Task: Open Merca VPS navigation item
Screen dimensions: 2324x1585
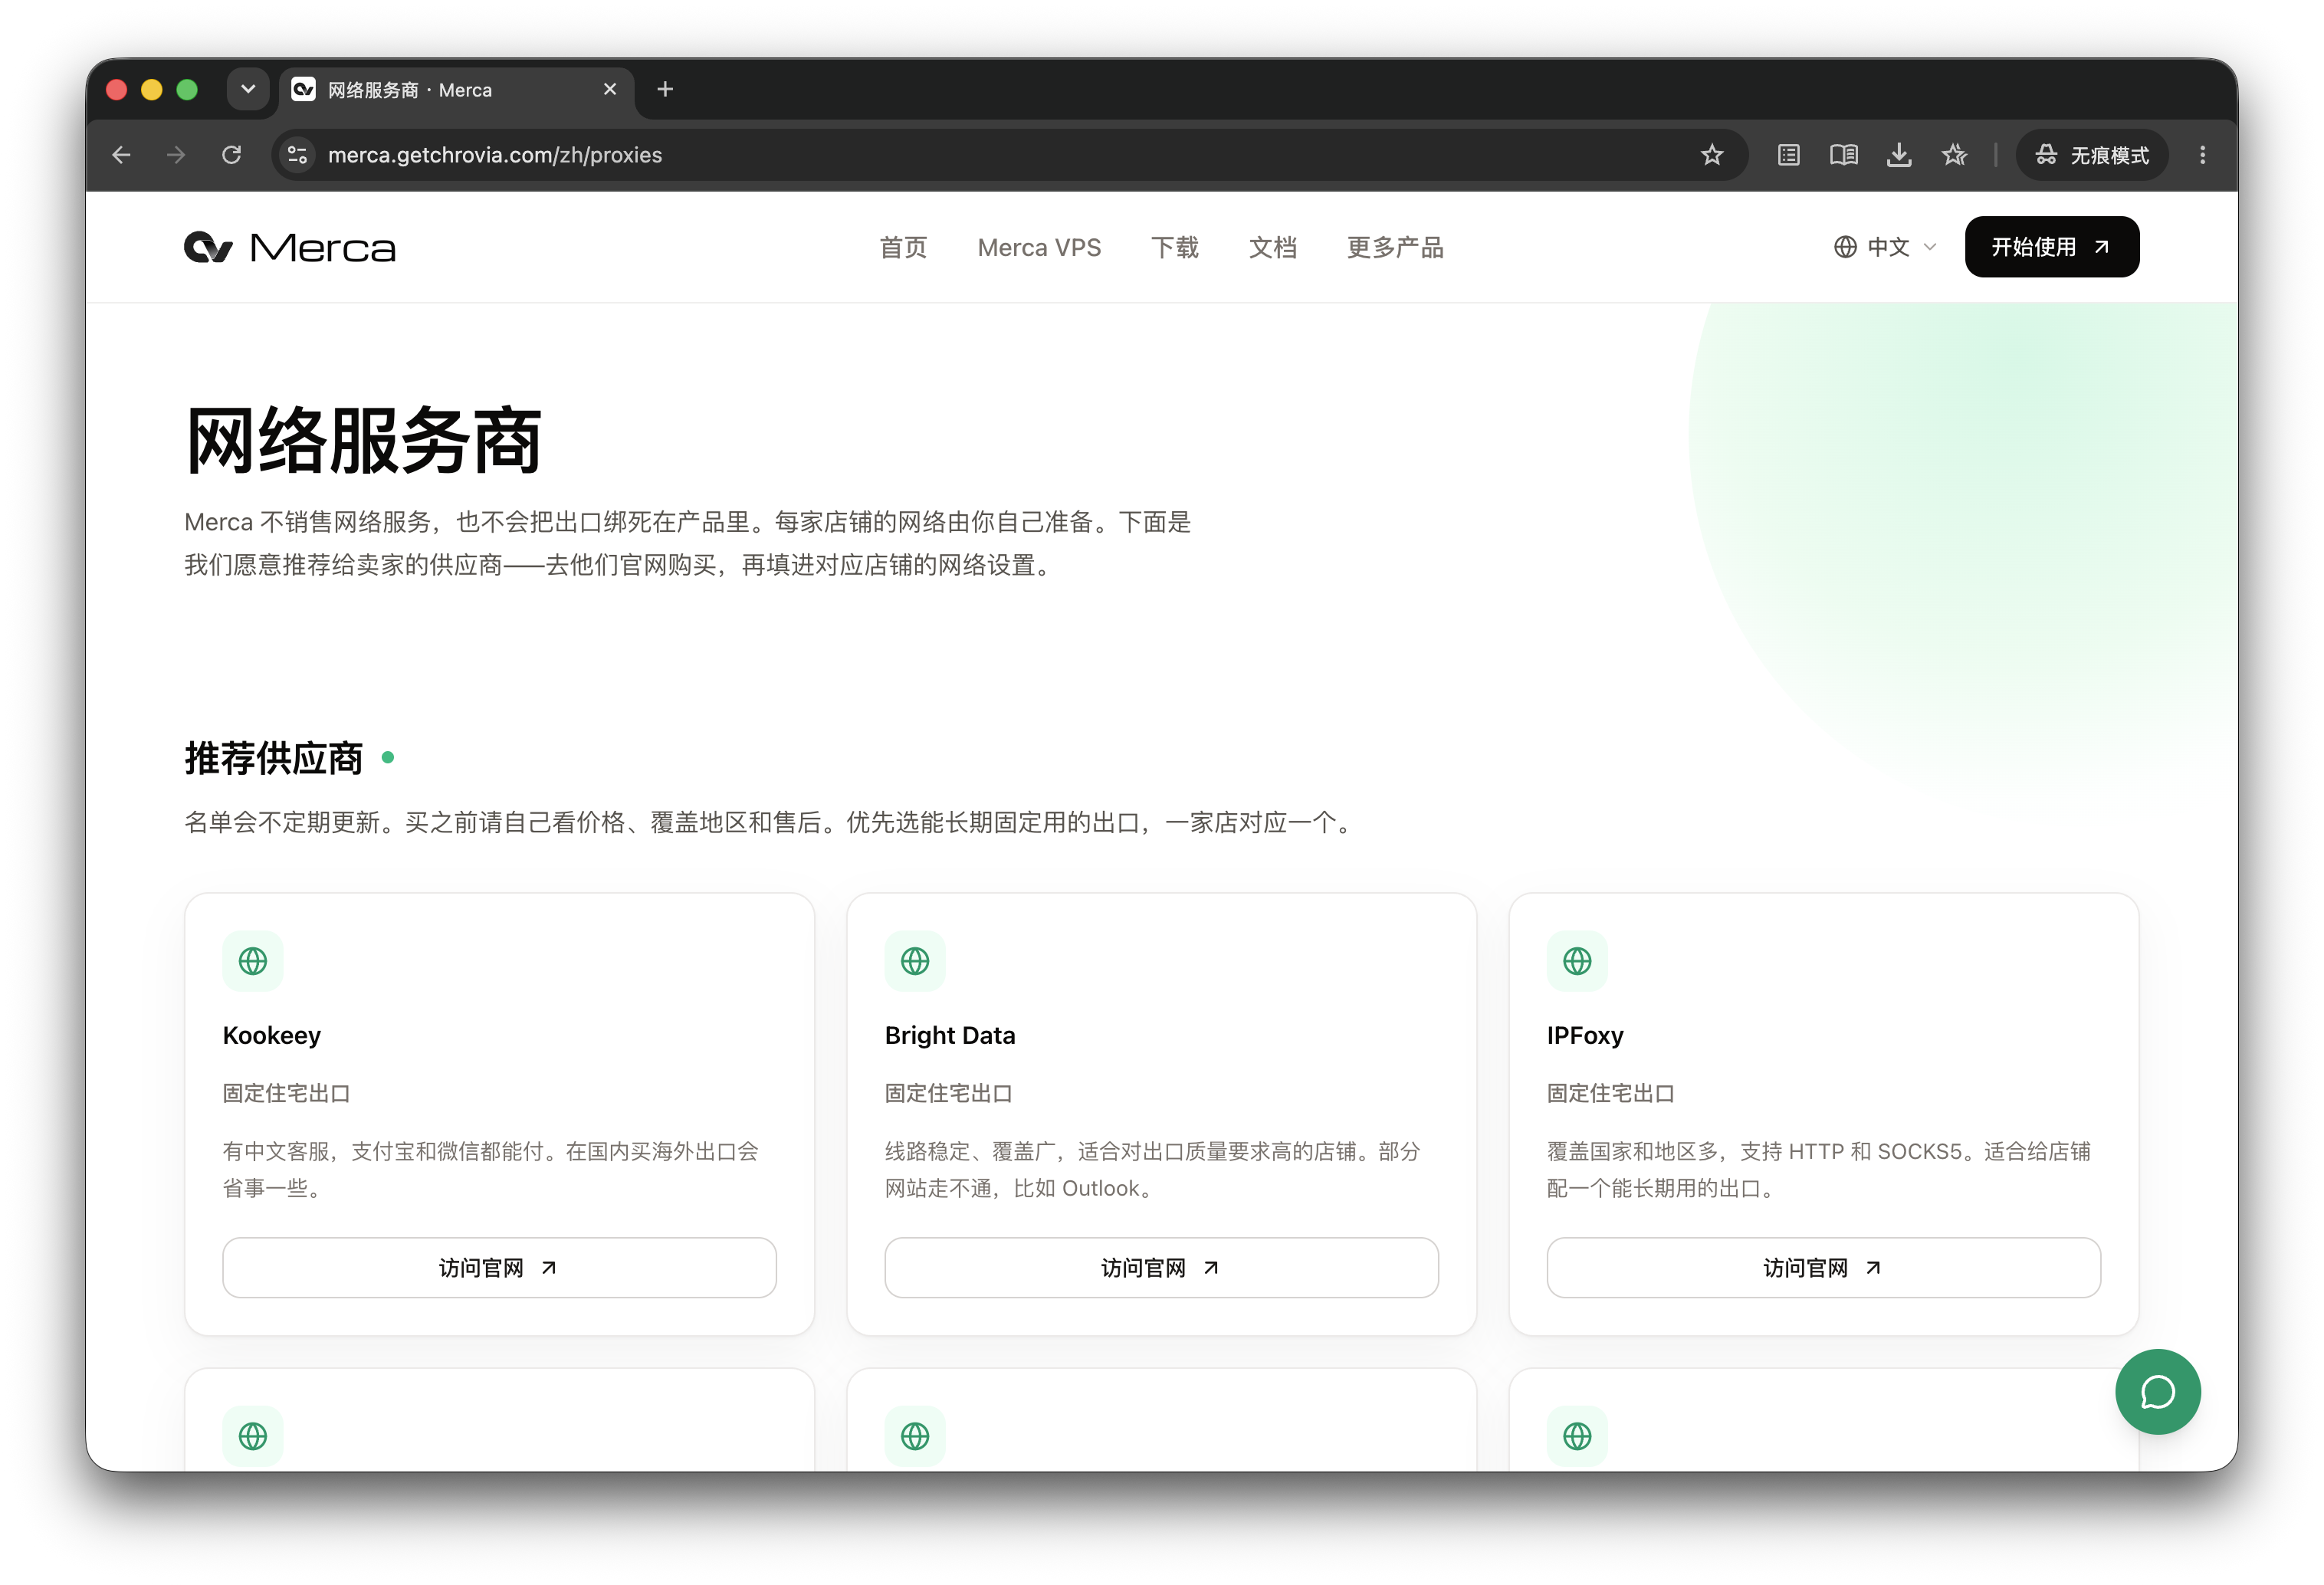Action: pos(1039,247)
